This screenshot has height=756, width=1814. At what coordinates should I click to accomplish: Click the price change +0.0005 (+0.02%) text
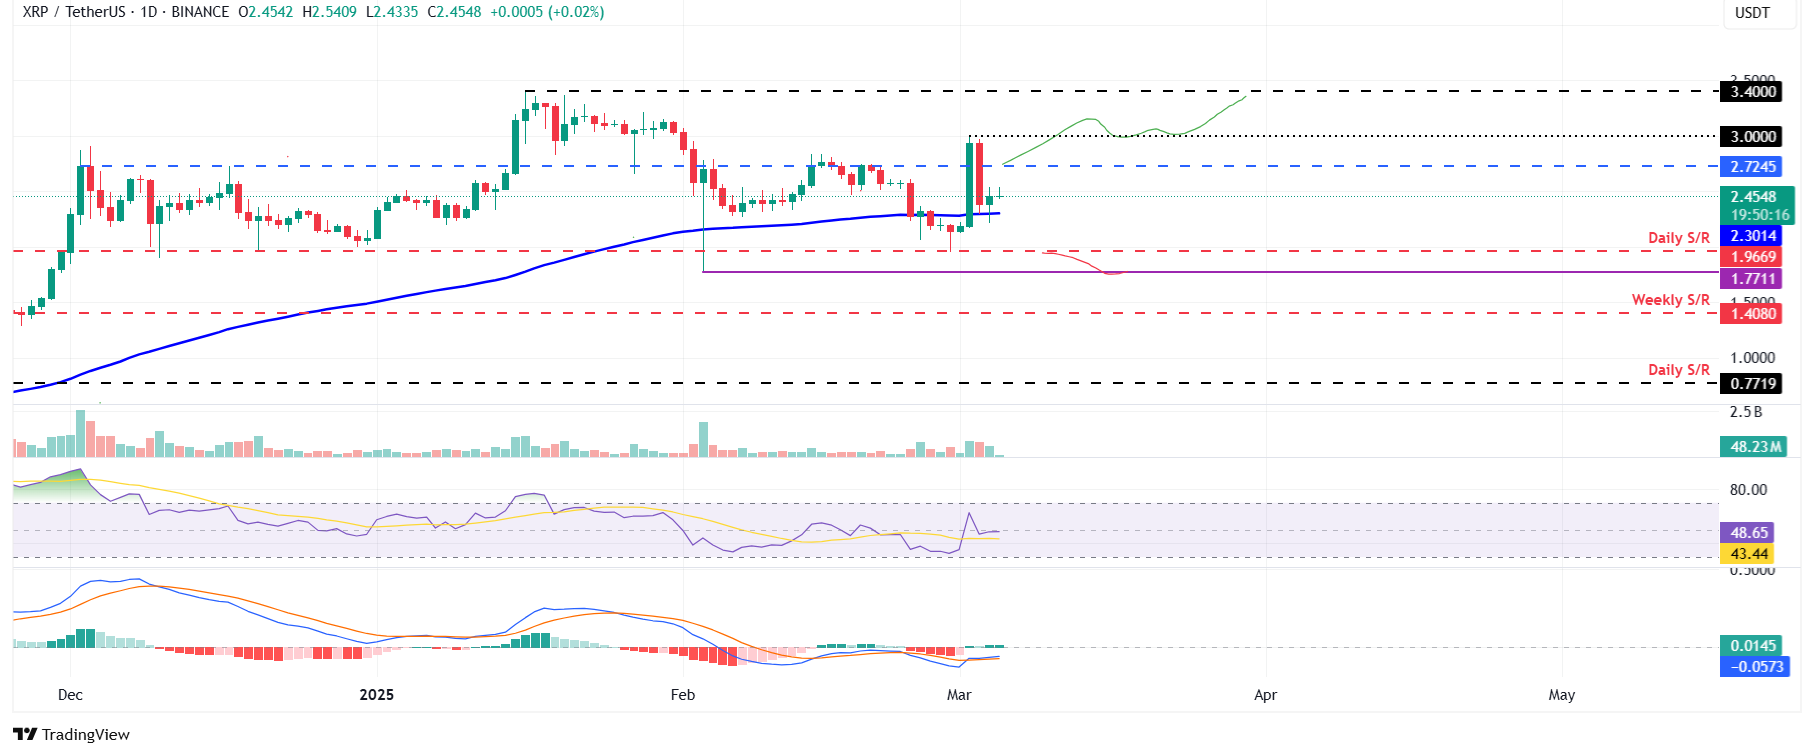pos(547,12)
